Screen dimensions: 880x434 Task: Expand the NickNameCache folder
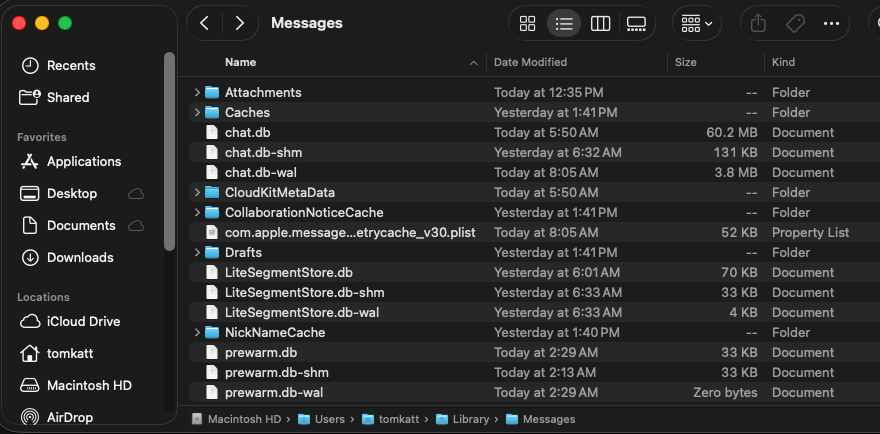(196, 332)
